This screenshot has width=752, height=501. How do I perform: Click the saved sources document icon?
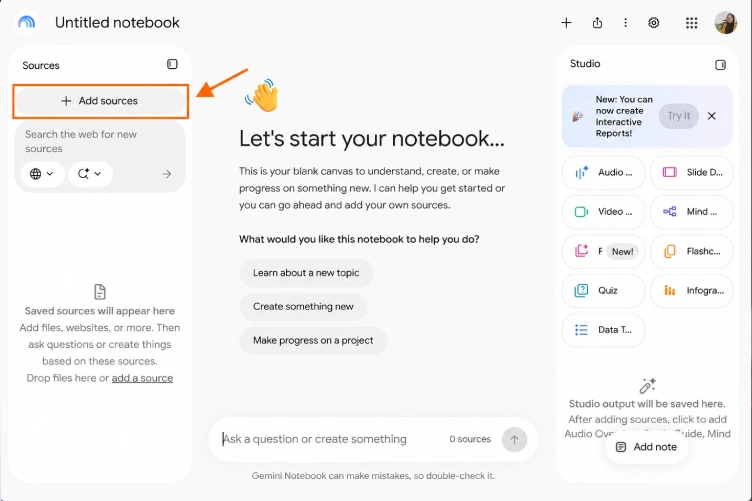[x=100, y=291]
